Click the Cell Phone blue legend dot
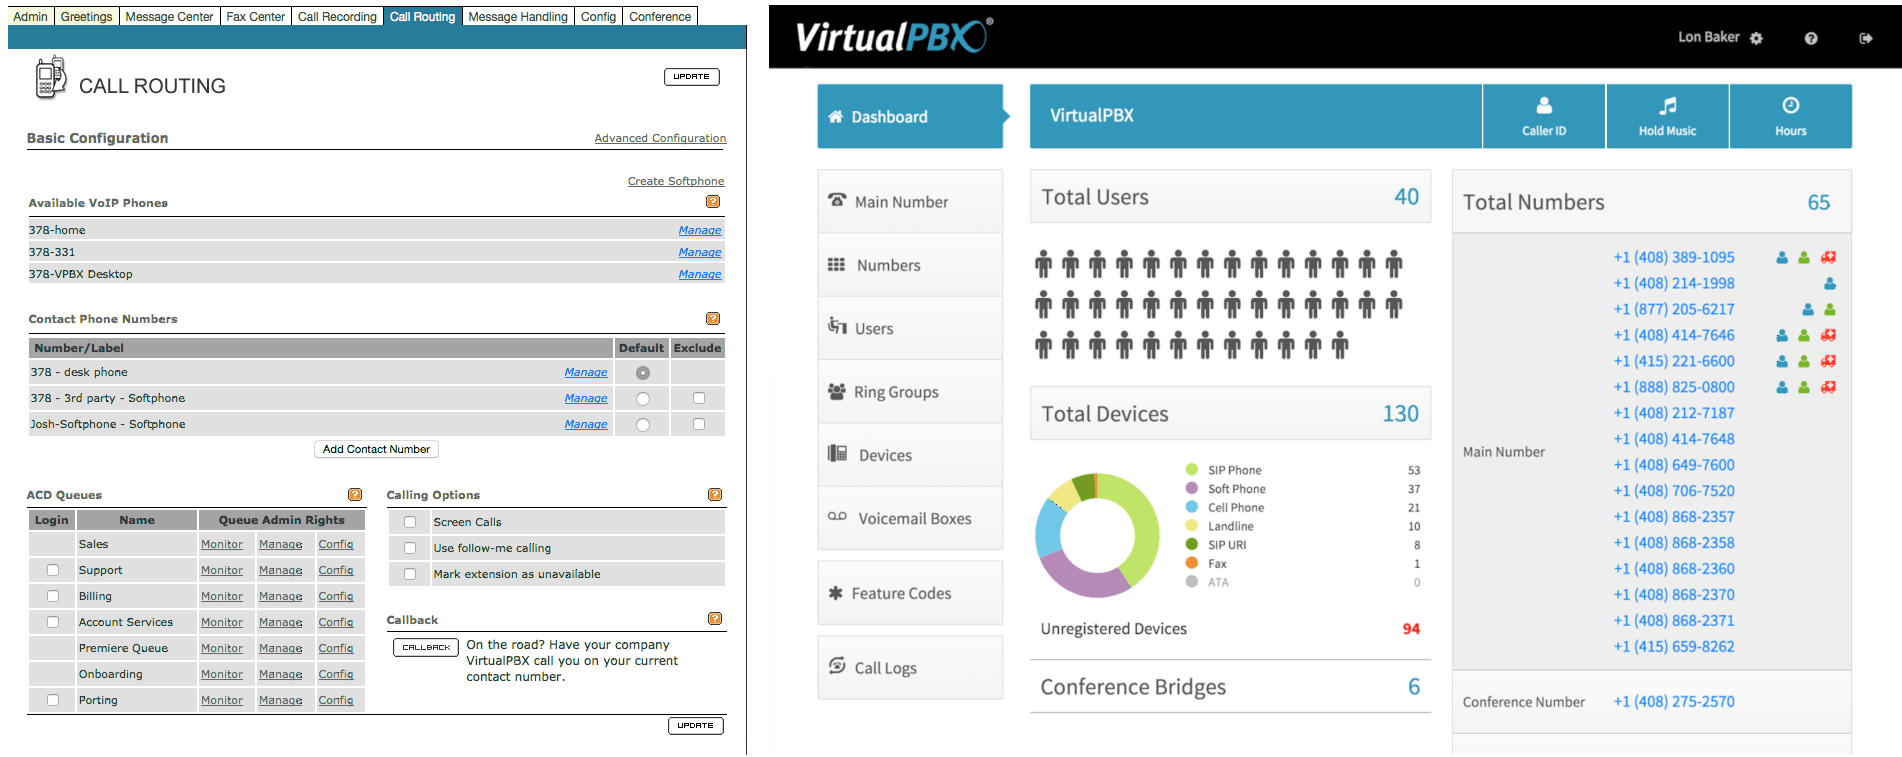The image size is (1902, 757). [x=1192, y=507]
